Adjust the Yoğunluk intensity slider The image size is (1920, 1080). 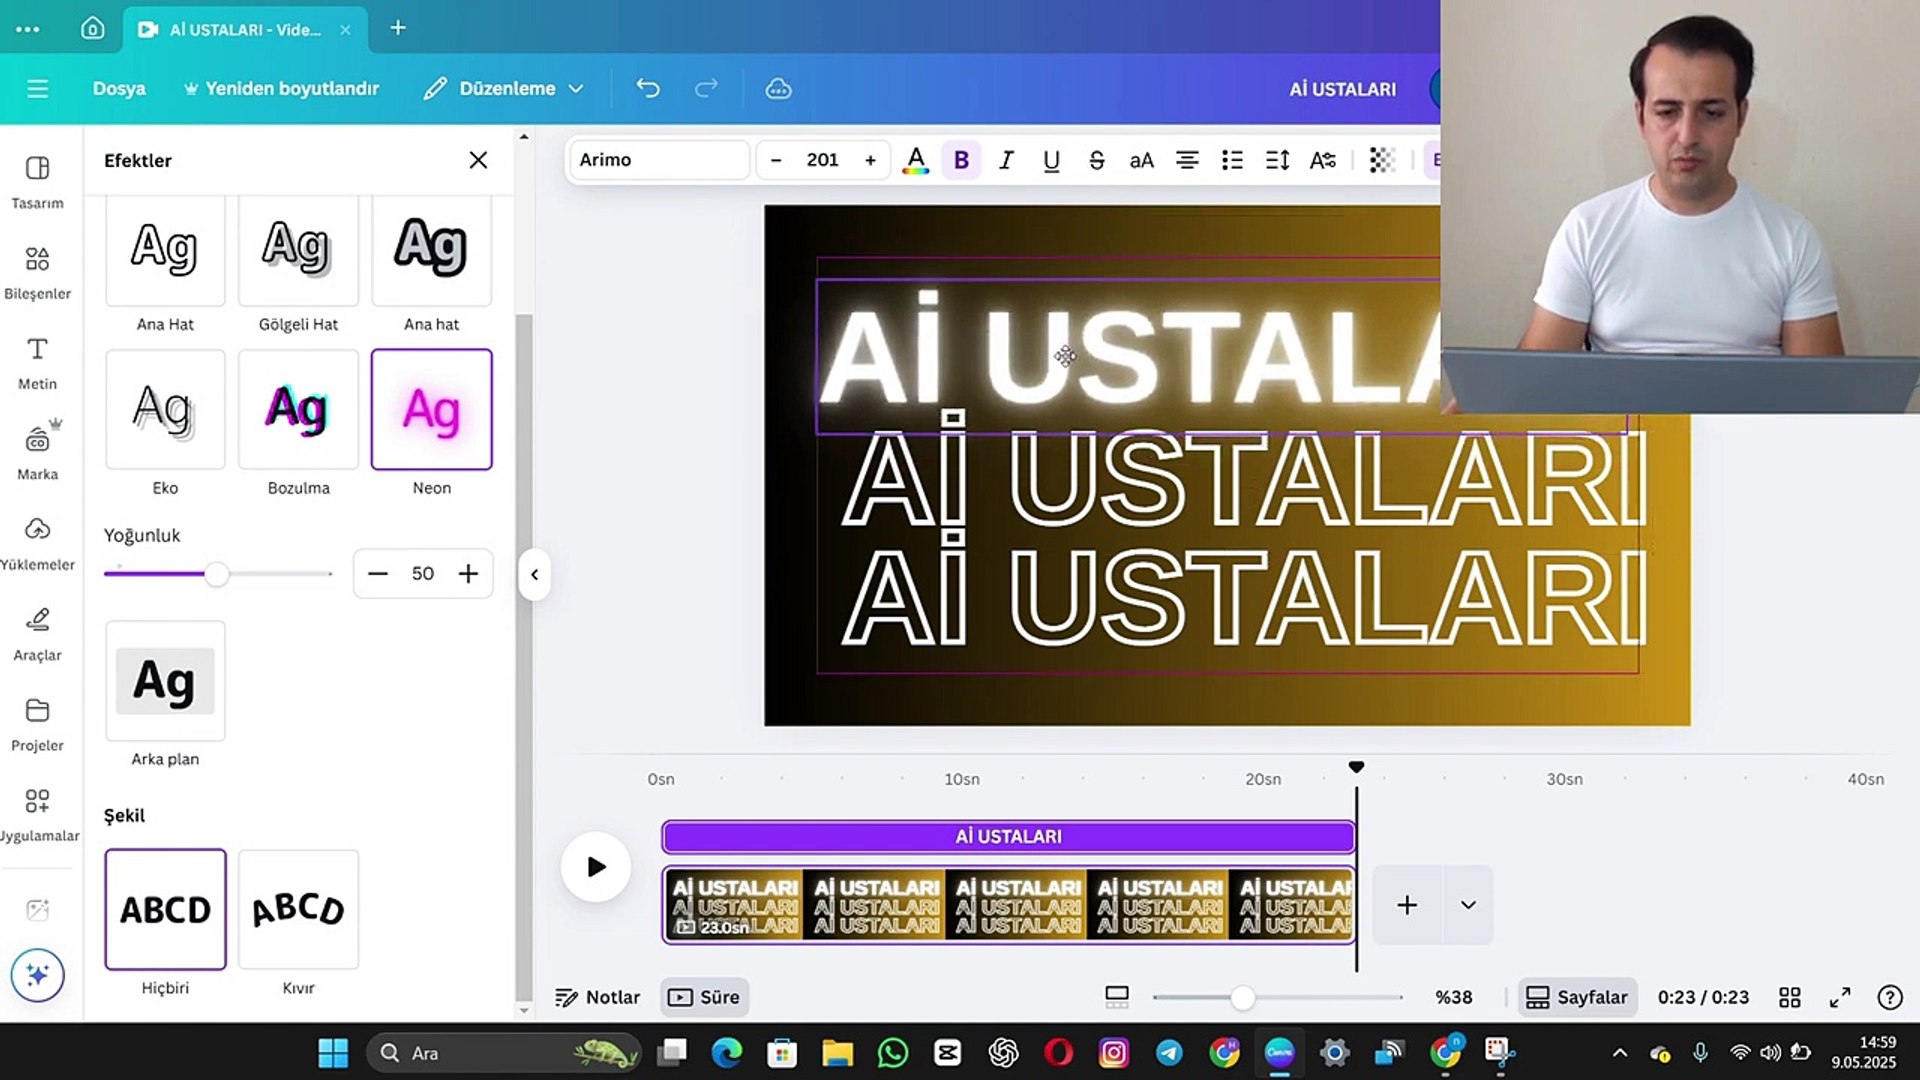click(218, 574)
